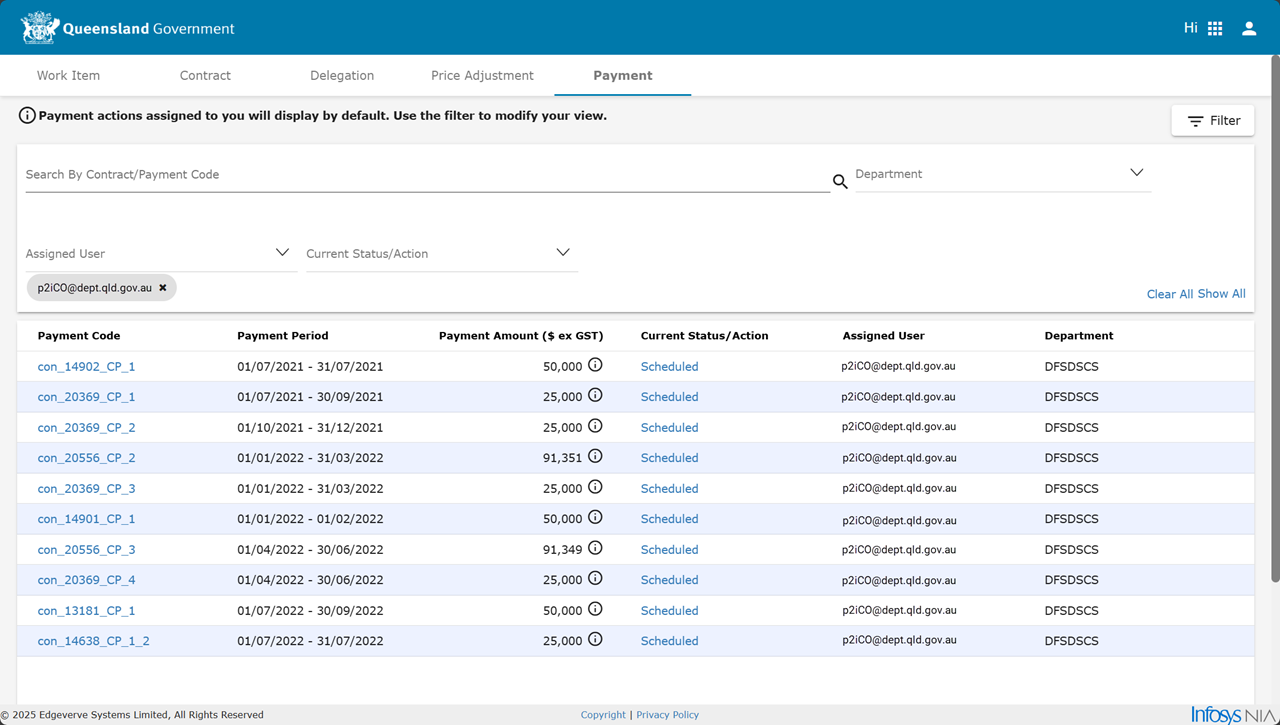Remove the p2iCO@dept.qld.gov.au filter chip
The image size is (1280, 725).
pyautogui.click(x=163, y=288)
